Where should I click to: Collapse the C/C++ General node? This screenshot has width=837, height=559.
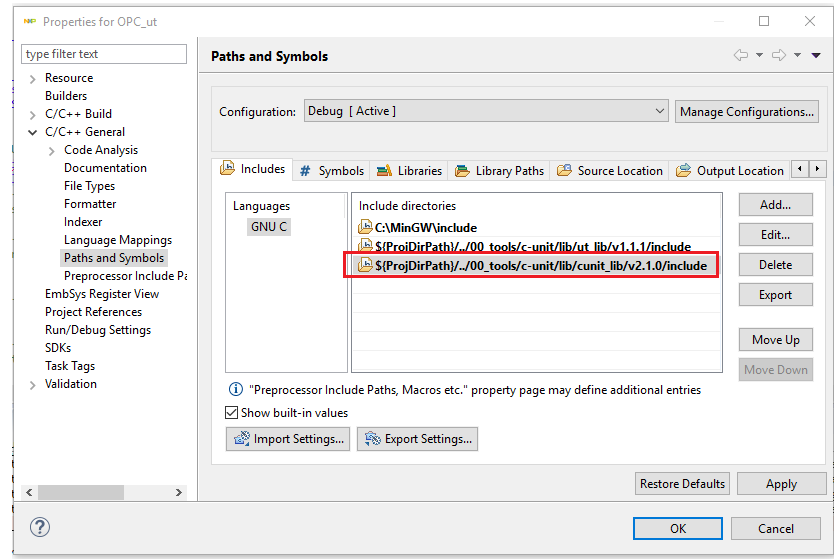click(33, 132)
